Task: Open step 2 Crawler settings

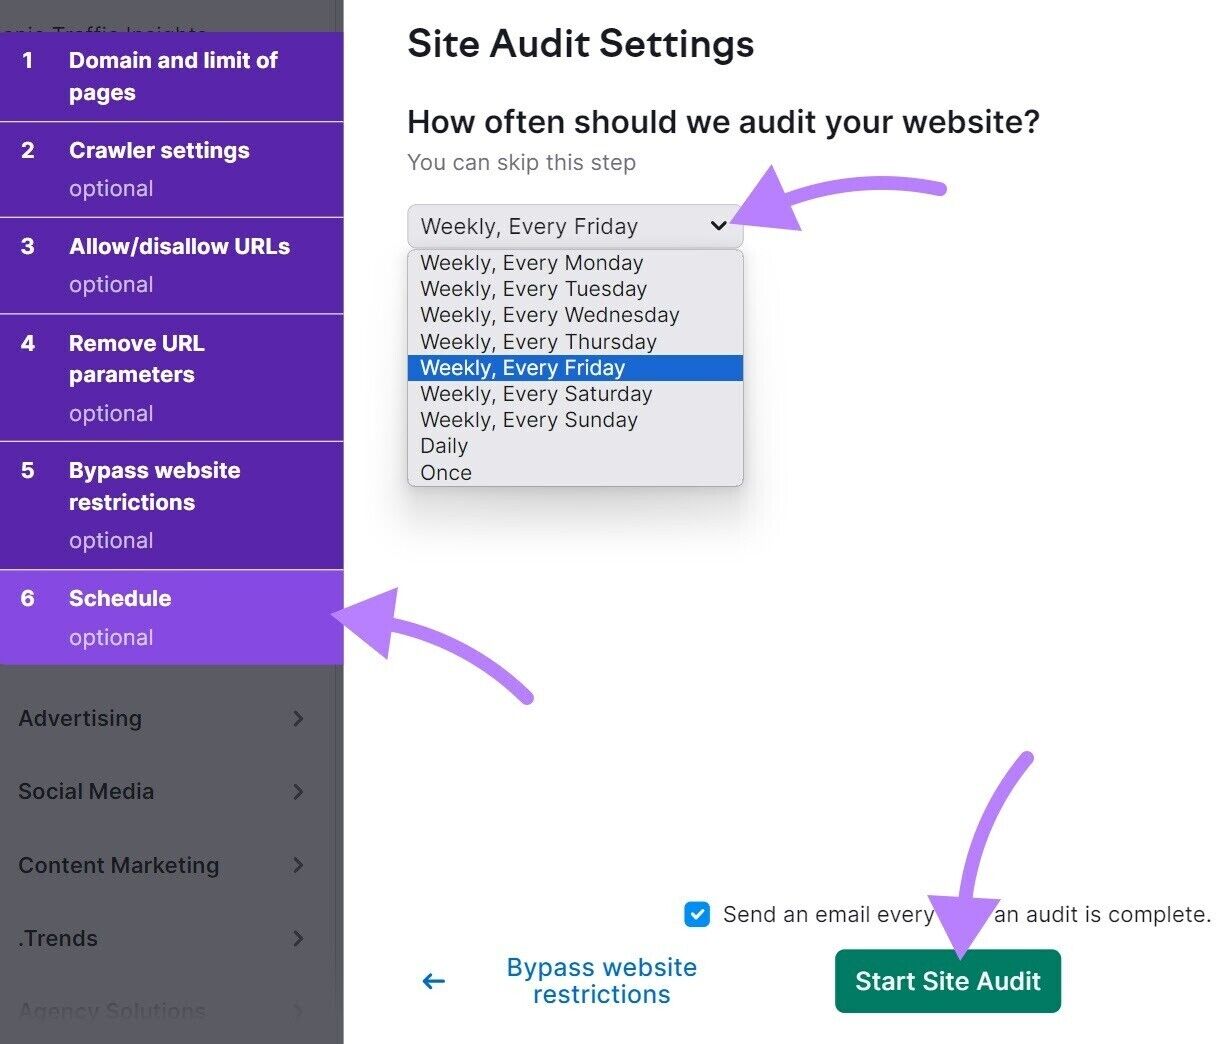Action: [x=158, y=150]
